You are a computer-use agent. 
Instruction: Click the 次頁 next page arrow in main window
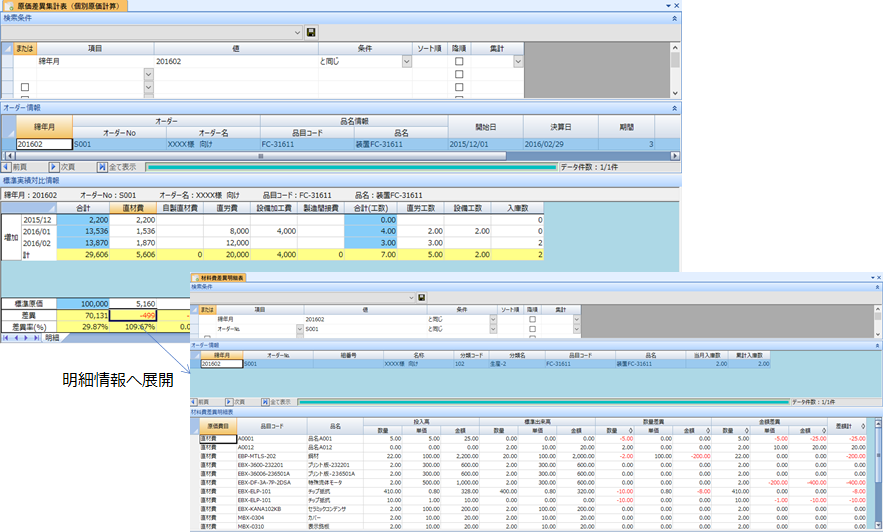point(53,167)
